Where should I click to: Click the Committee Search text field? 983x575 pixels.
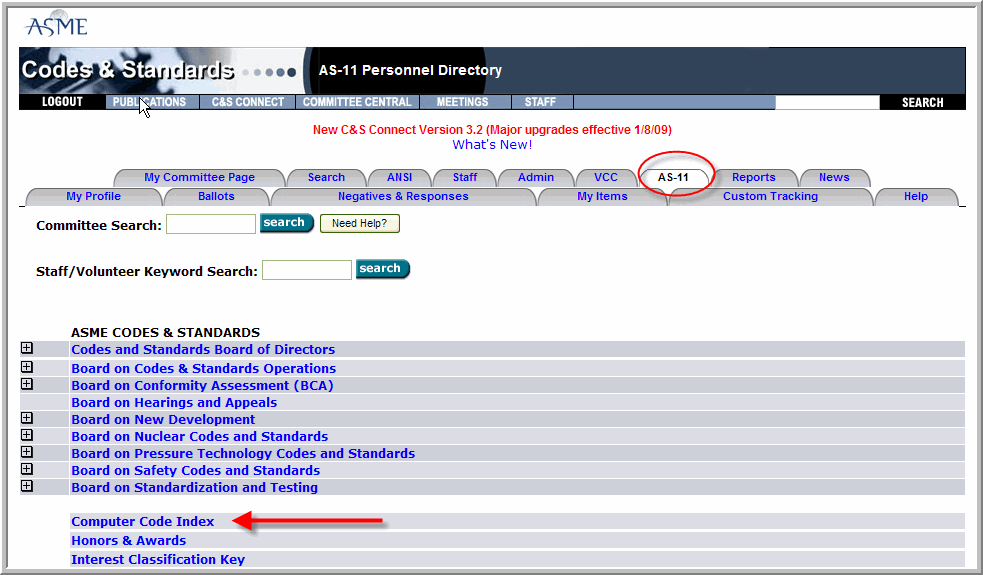coord(211,224)
